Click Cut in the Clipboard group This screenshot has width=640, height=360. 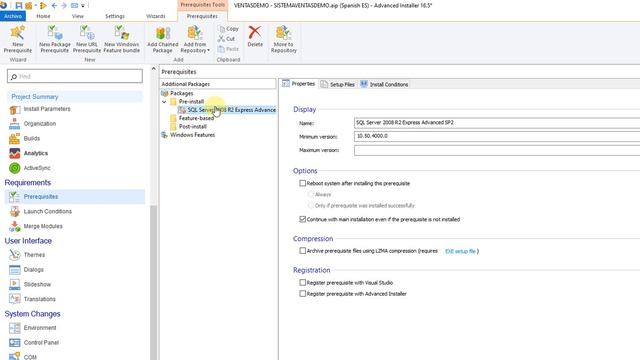tap(227, 39)
